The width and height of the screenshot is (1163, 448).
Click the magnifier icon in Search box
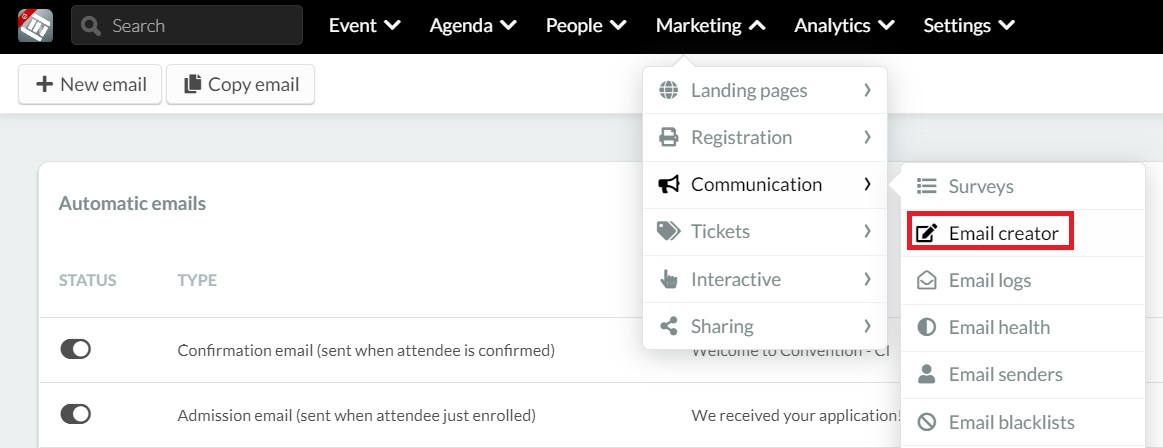(x=91, y=26)
